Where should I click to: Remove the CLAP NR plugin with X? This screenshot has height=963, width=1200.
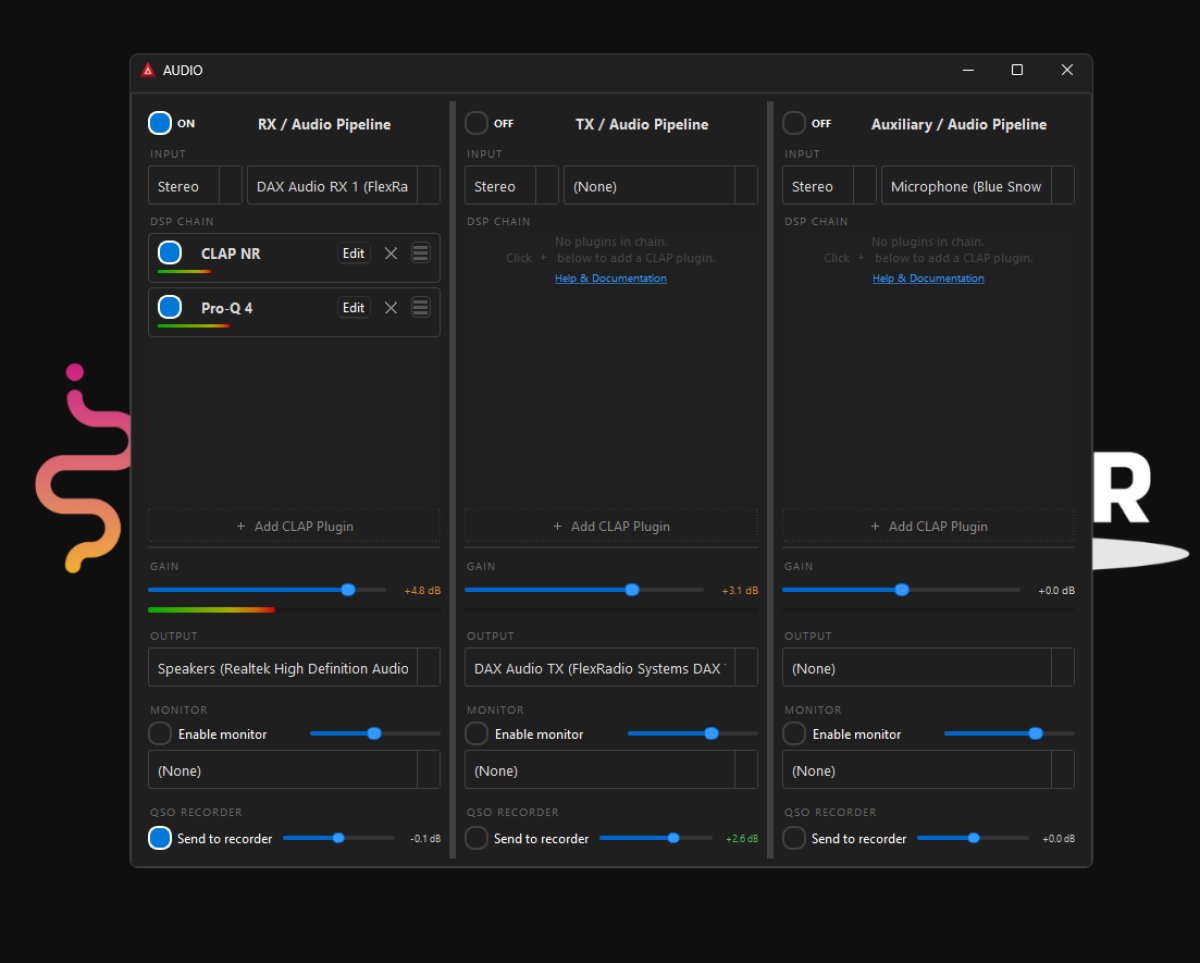click(391, 254)
